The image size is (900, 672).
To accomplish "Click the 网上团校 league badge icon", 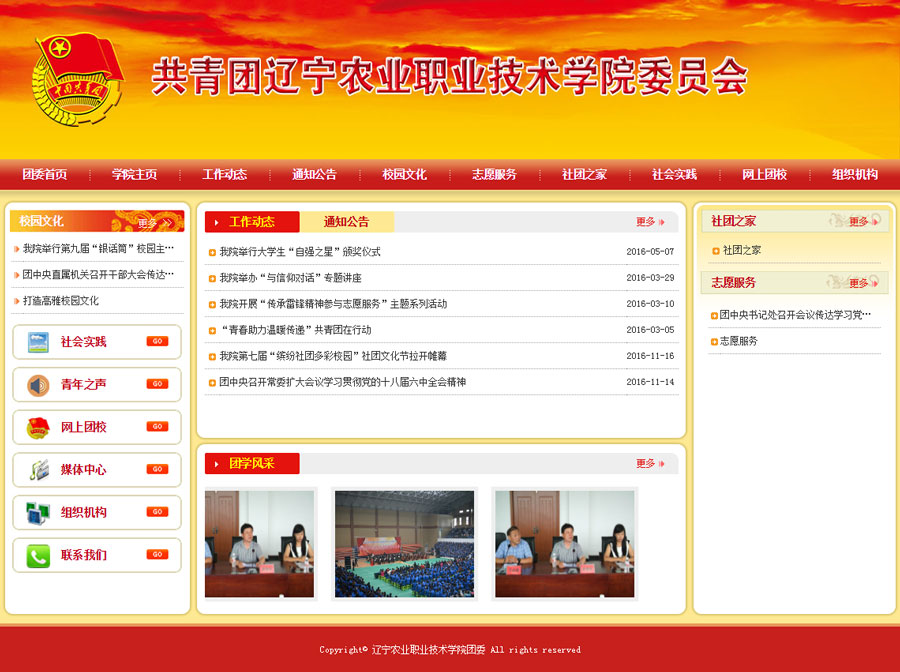I will (x=38, y=428).
